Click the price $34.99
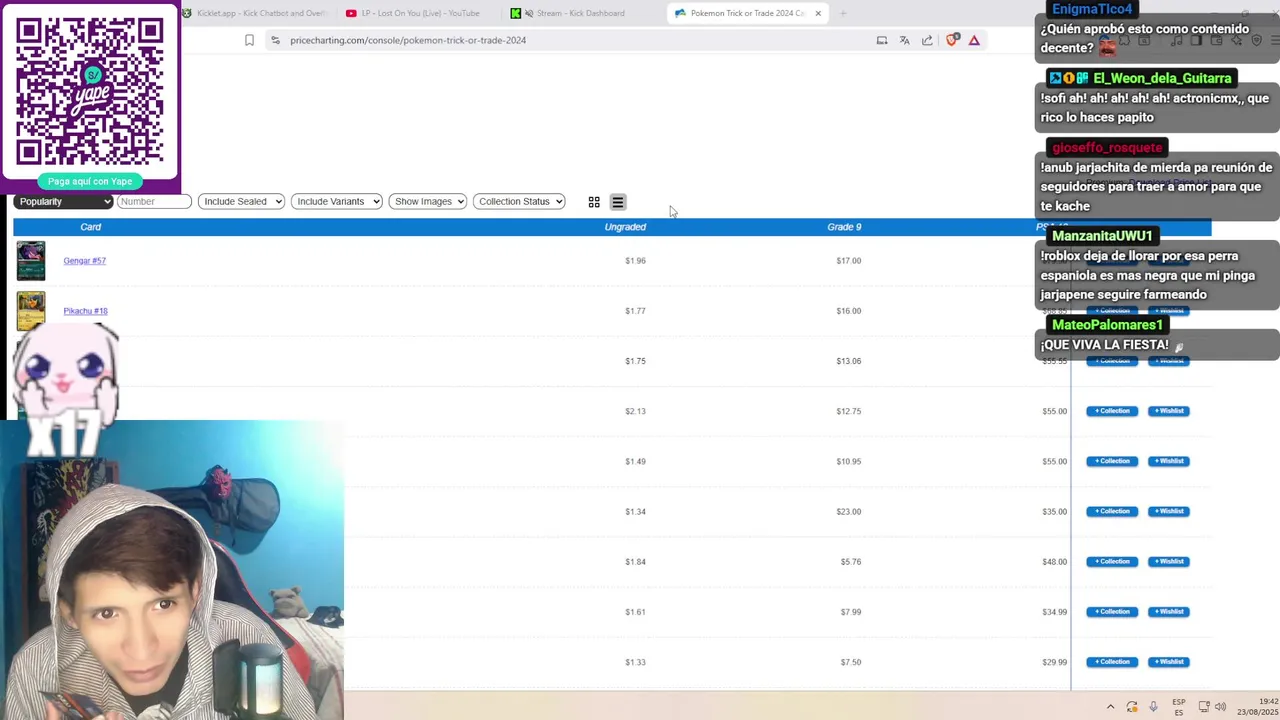1280x720 pixels. (x=1054, y=611)
